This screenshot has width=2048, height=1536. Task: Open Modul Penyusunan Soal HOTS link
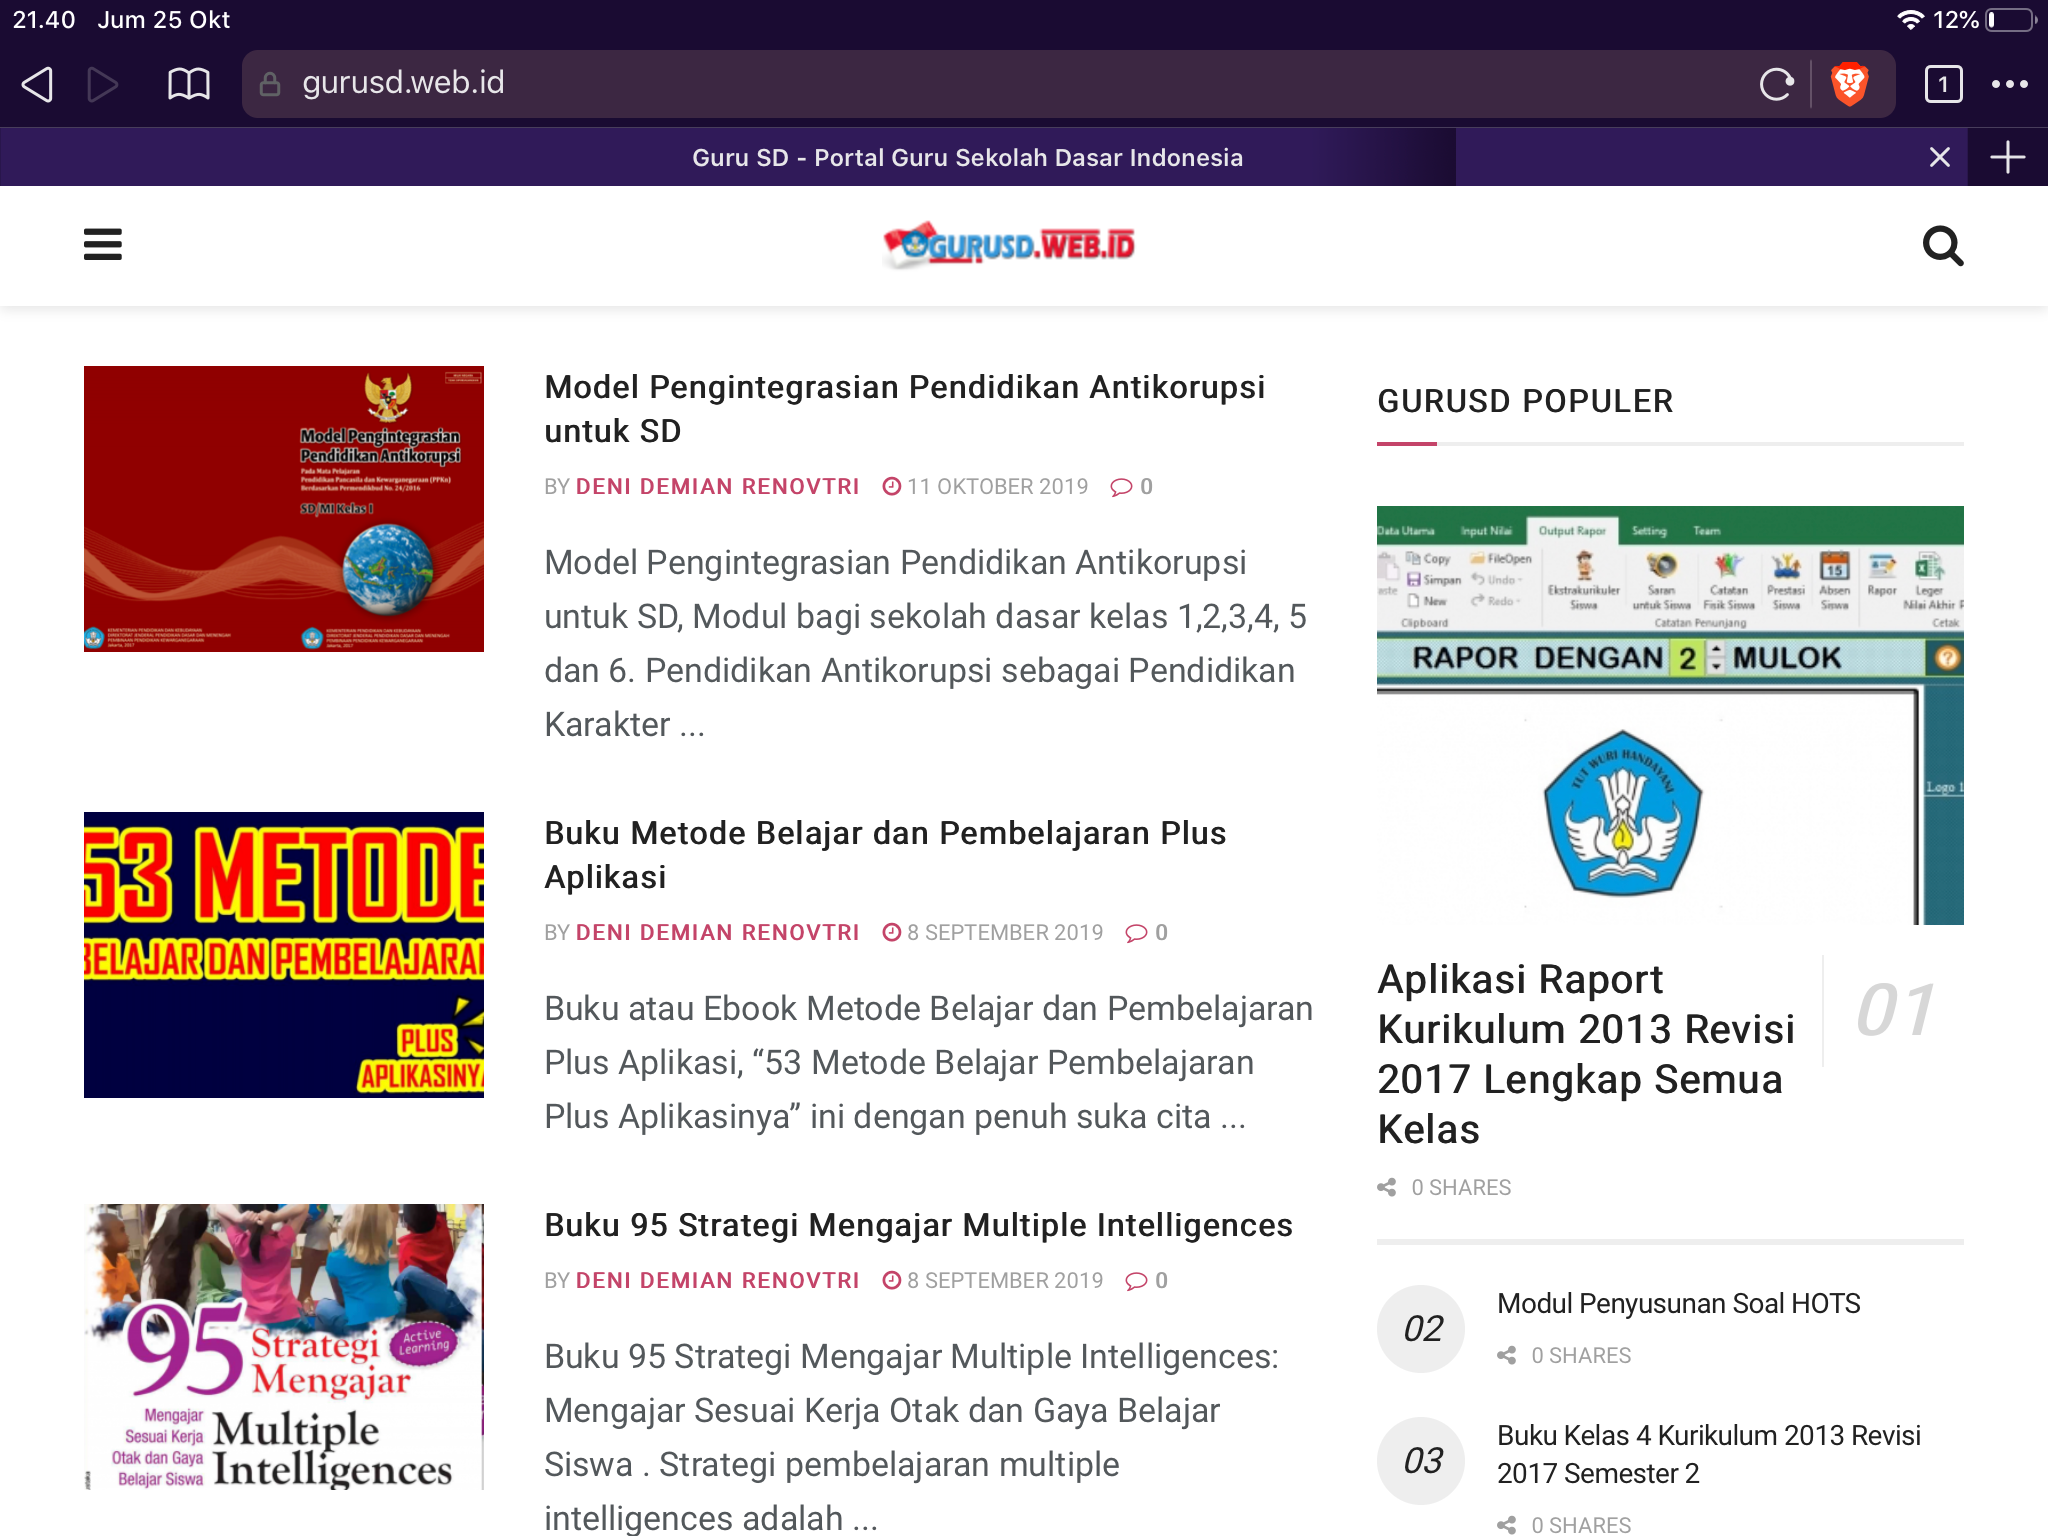pos(1678,1303)
